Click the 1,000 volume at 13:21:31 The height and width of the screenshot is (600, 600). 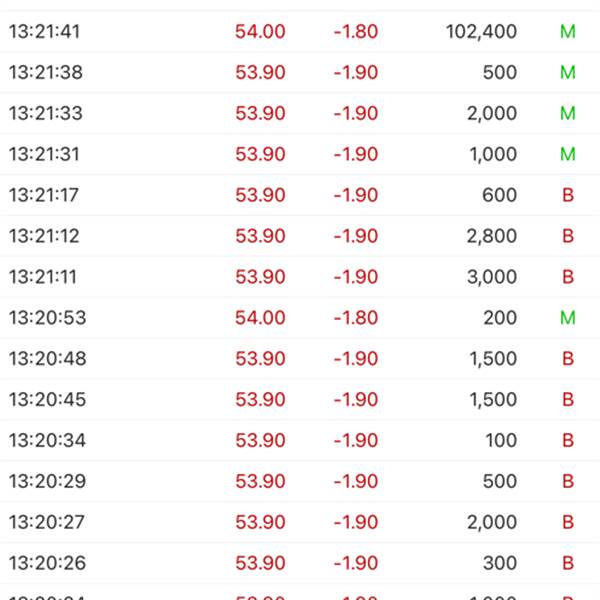[x=493, y=155]
